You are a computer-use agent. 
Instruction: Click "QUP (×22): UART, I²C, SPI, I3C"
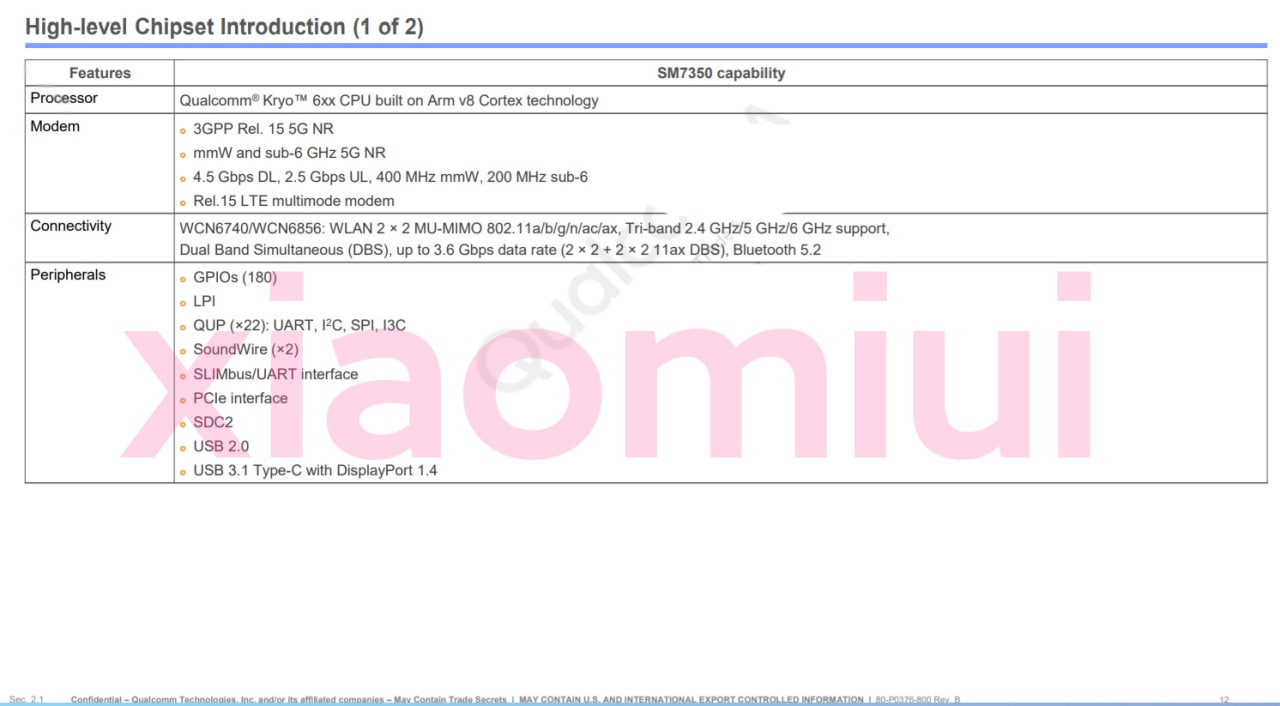pyautogui.click(x=299, y=325)
